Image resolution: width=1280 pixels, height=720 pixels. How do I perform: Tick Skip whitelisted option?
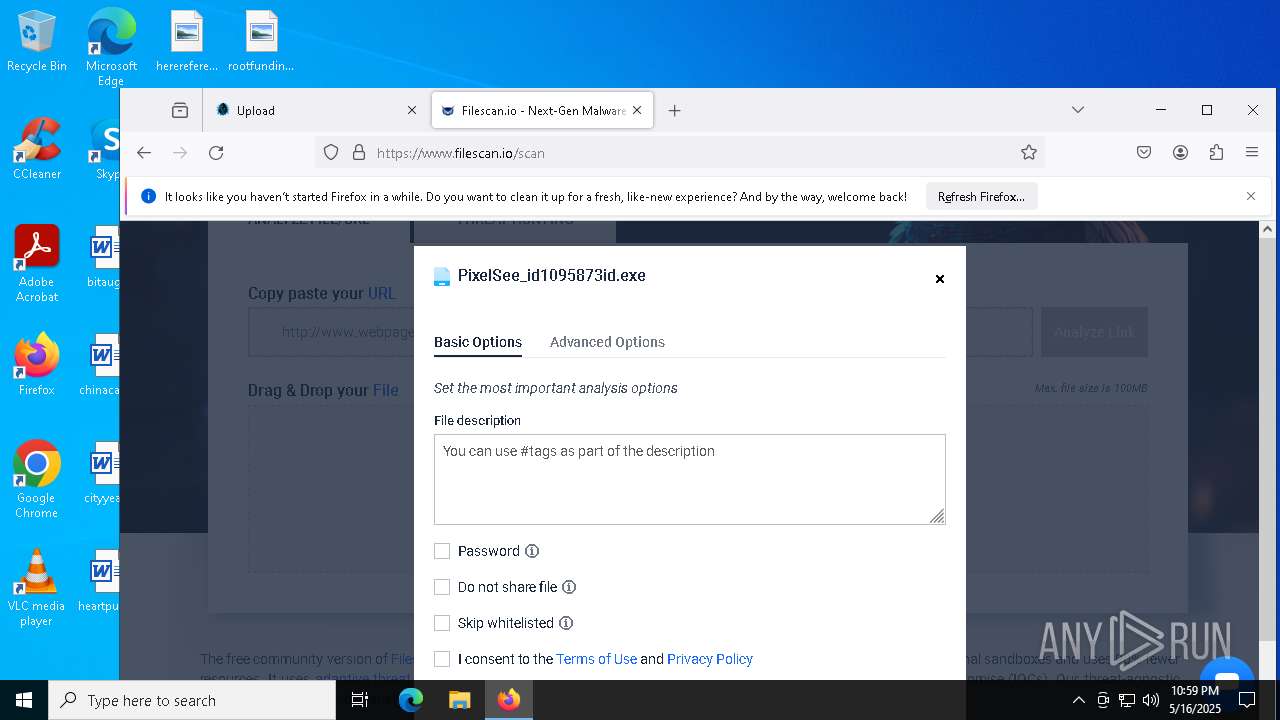click(442, 623)
